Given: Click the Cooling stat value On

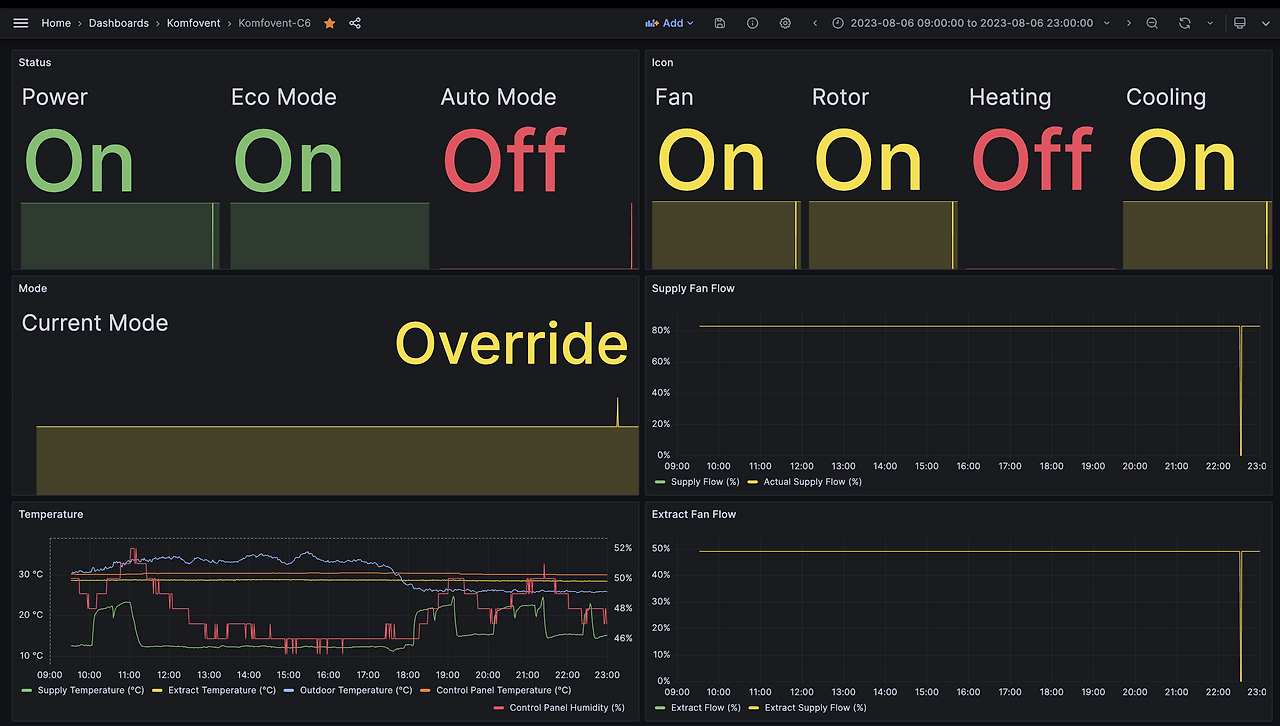Looking at the screenshot, I should coord(1183,161).
